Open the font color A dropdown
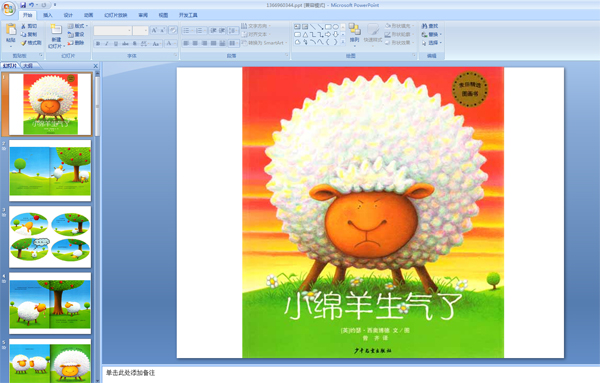Viewport: 600px width, 383px height. coord(171,44)
